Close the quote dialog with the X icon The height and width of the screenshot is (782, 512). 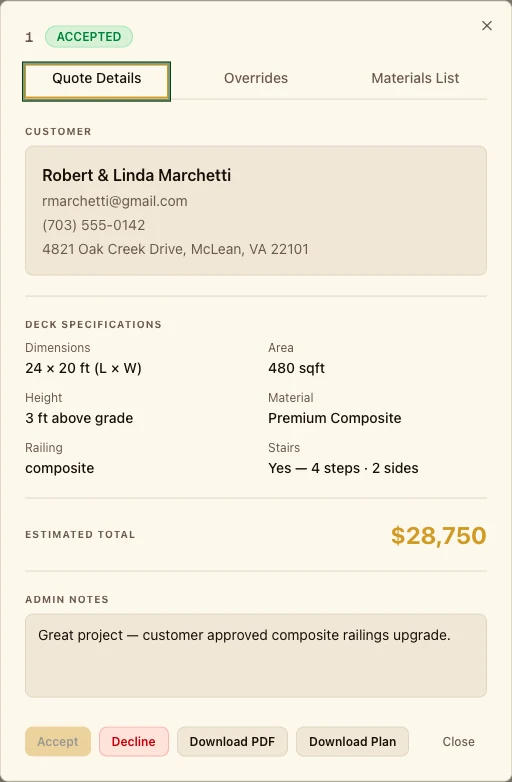[487, 25]
